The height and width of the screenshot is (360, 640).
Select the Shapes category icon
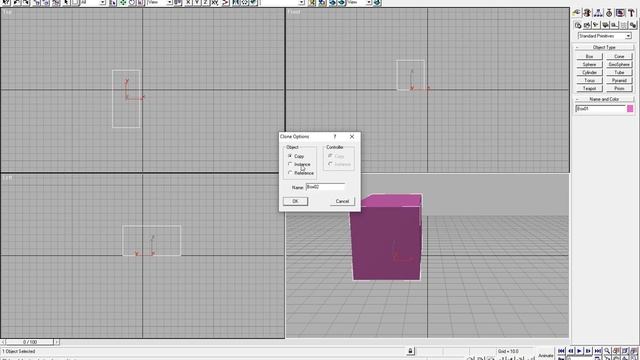coord(587,25)
